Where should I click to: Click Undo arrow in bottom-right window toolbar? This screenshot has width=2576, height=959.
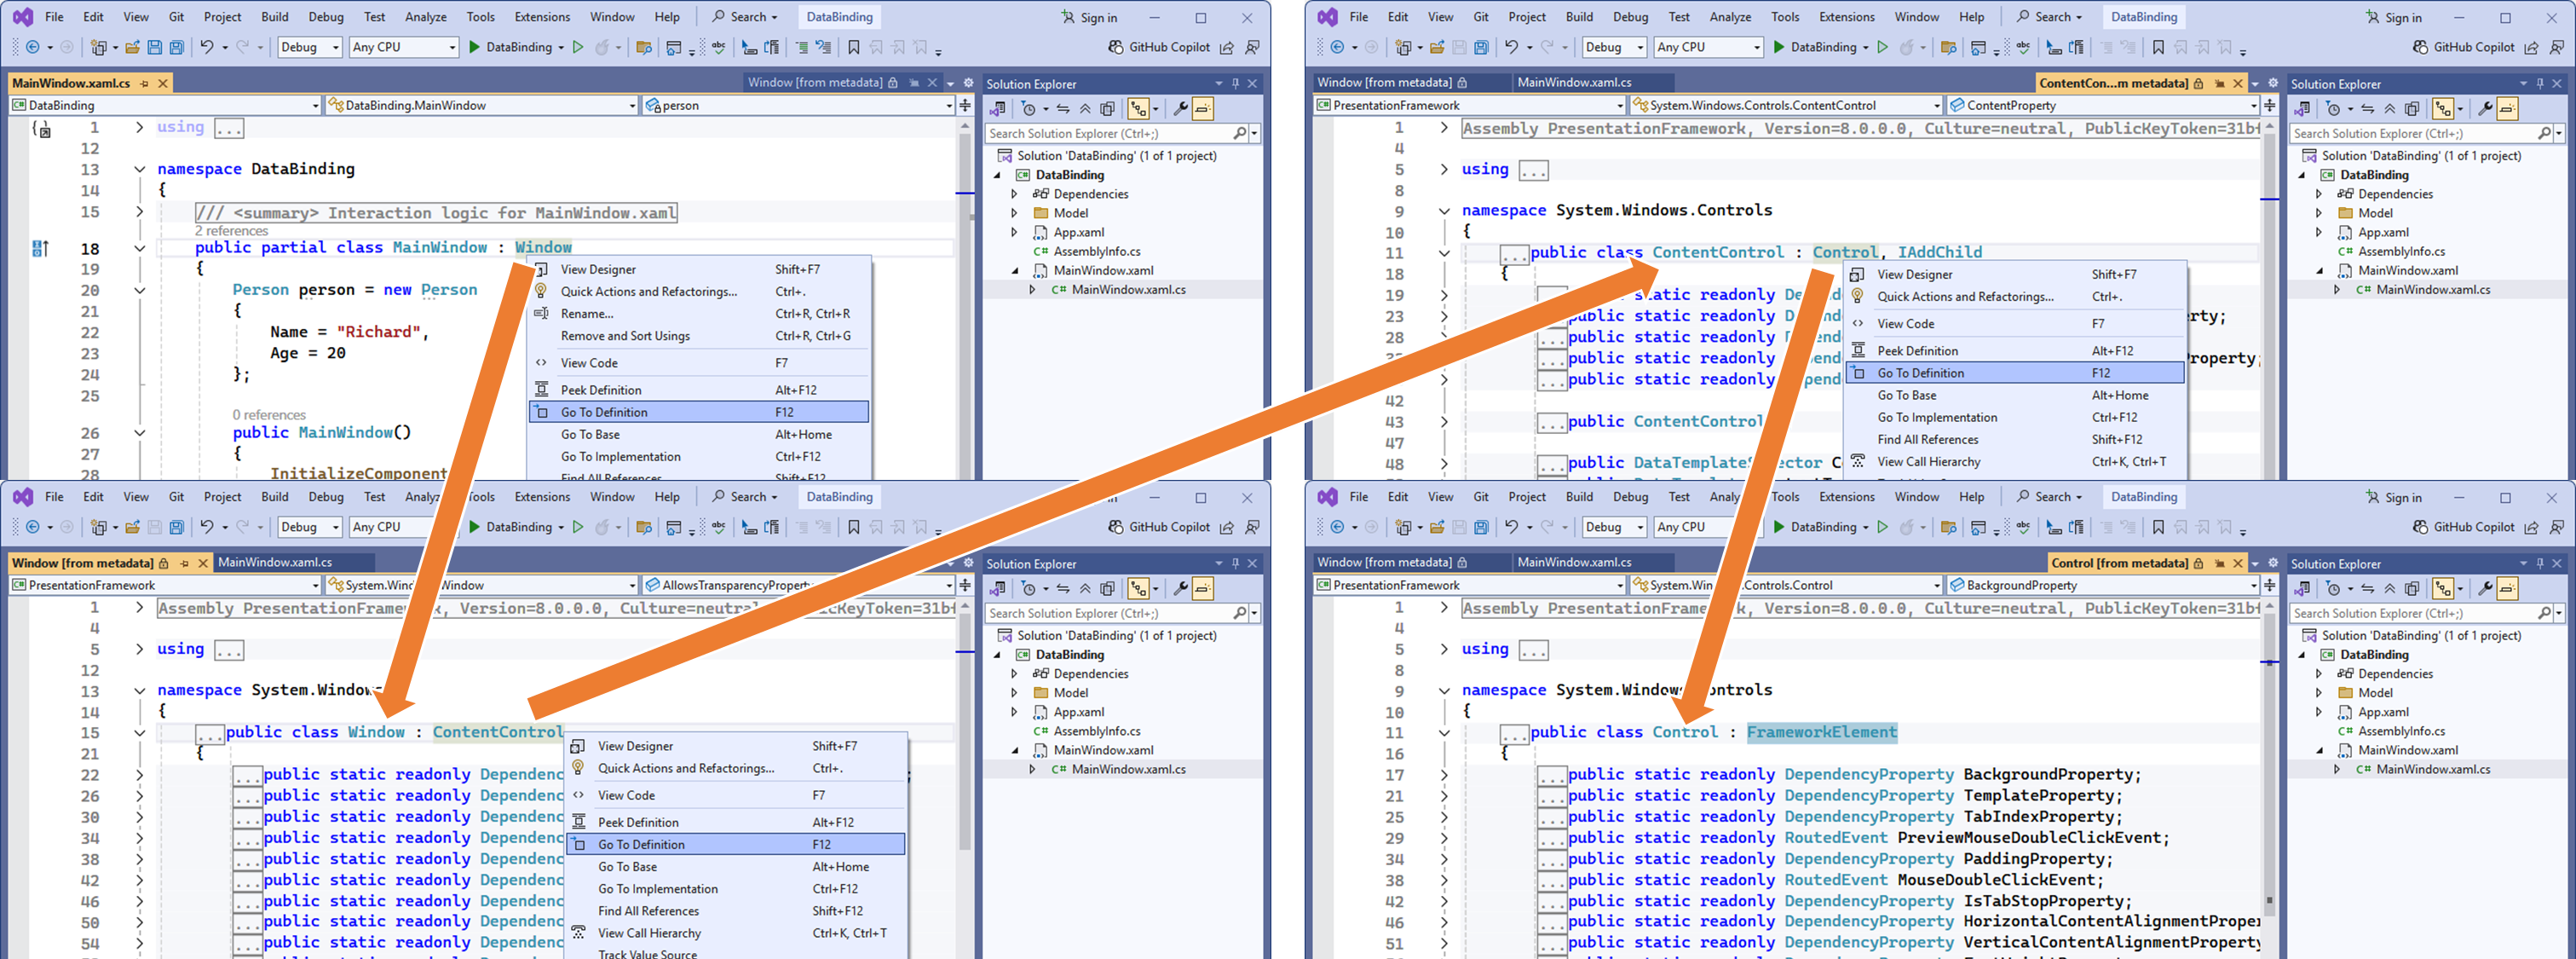pos(1511,527)
